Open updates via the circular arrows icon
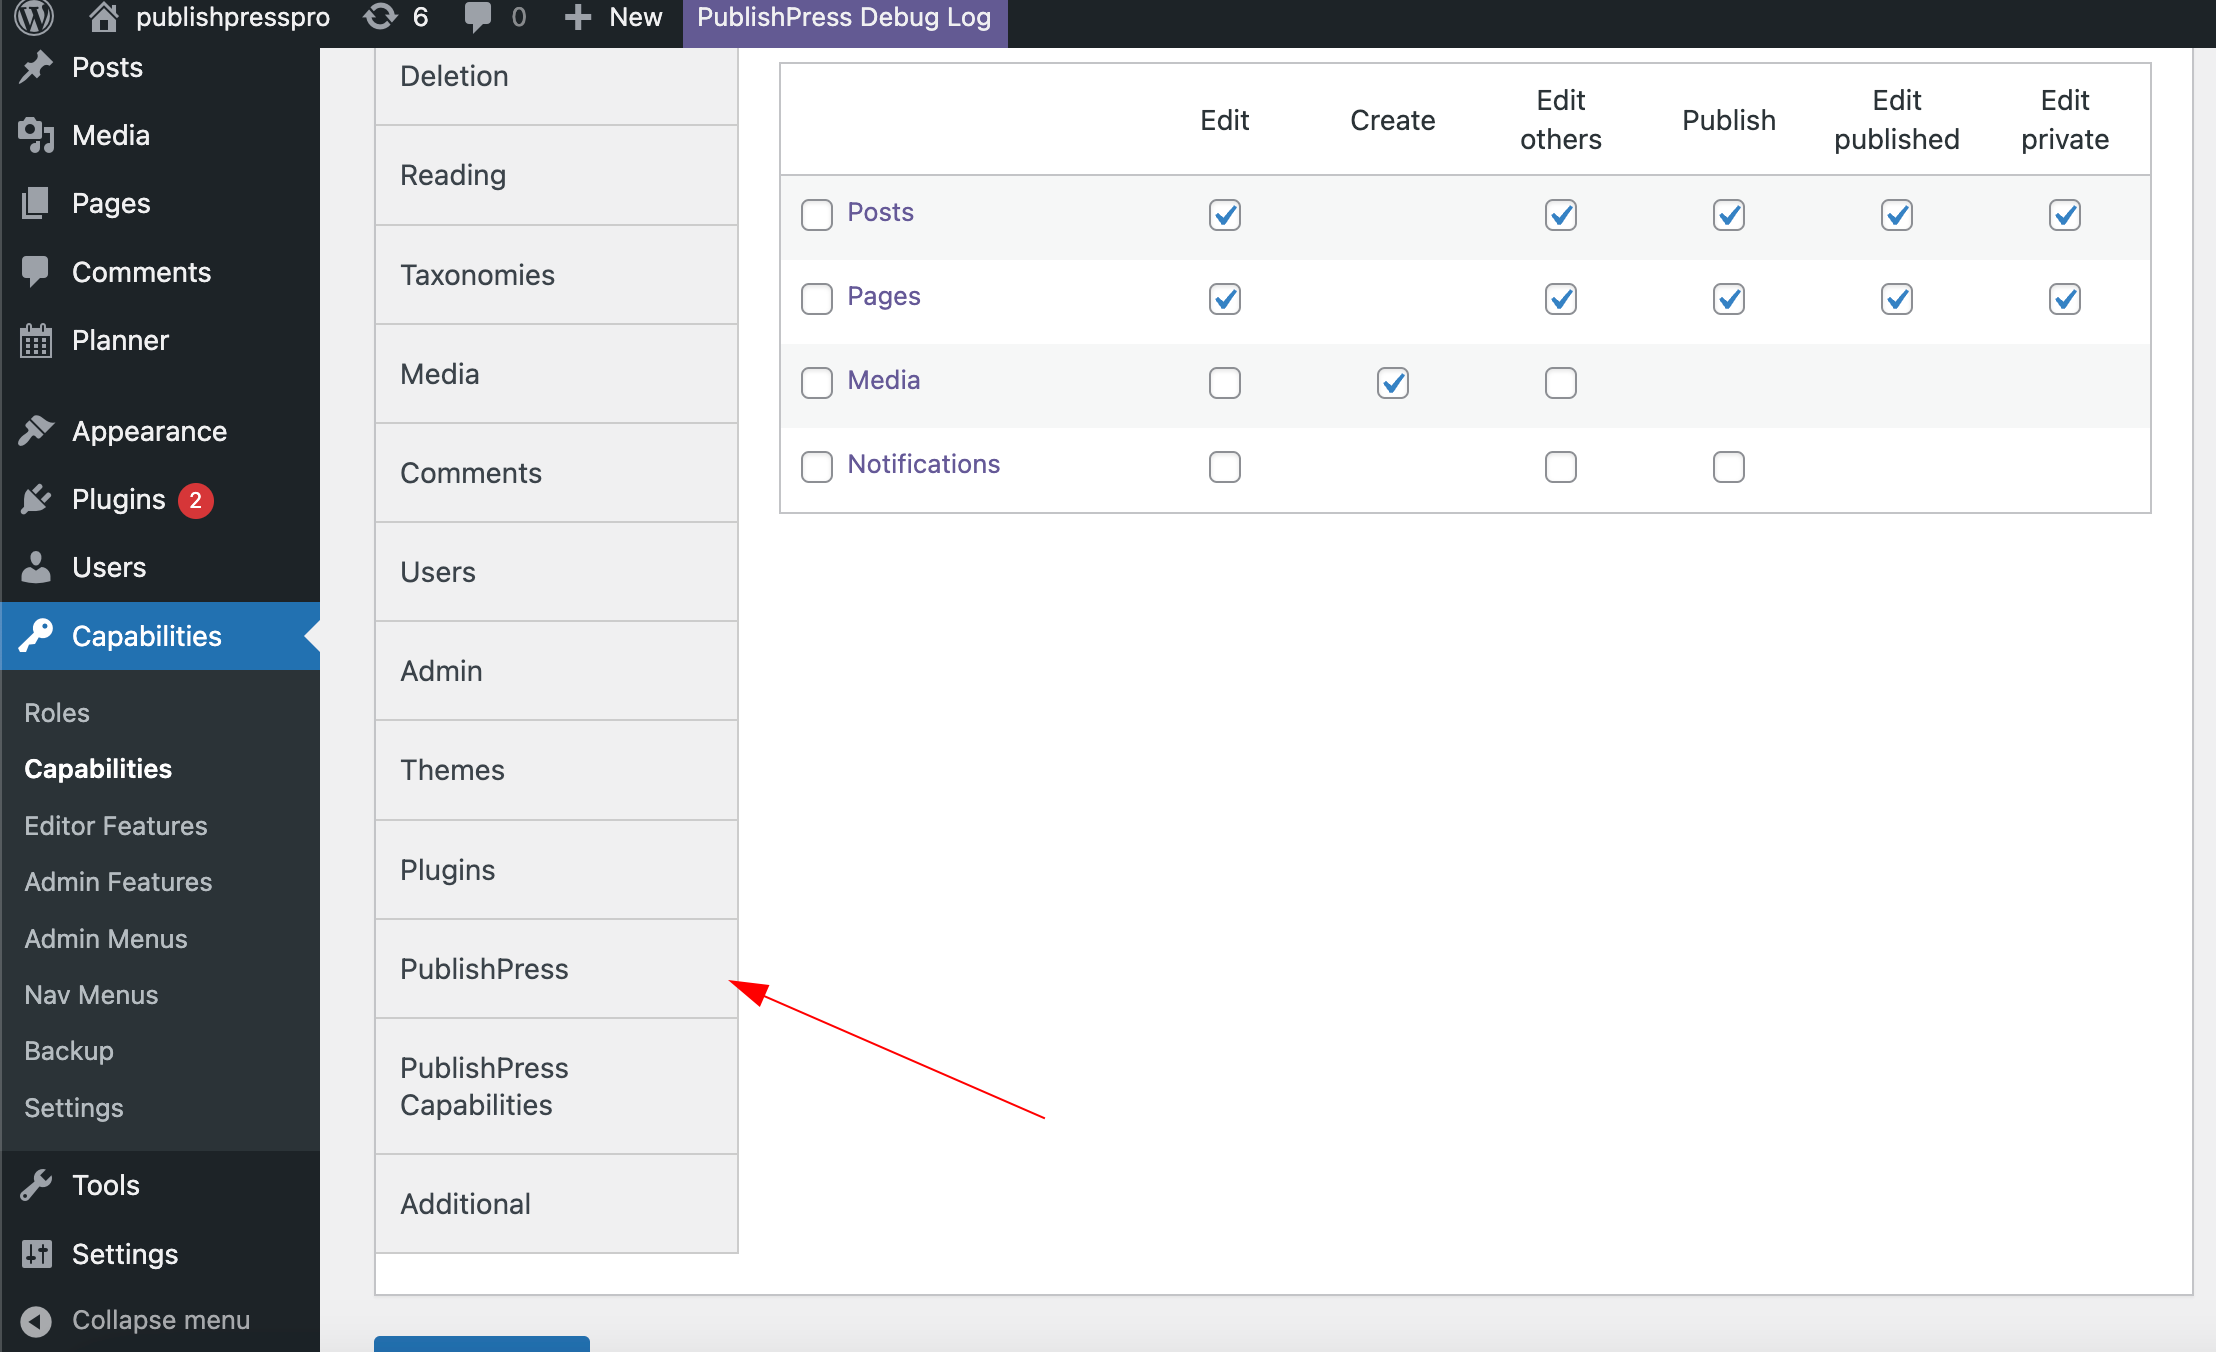This screenshot has width=2216, height=1352. (383, 17)
